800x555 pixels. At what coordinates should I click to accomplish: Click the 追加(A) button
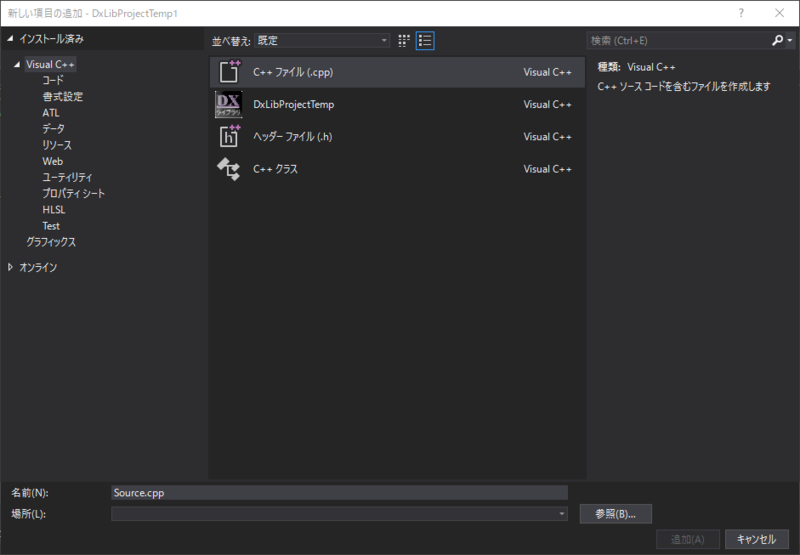click(688, 539)
